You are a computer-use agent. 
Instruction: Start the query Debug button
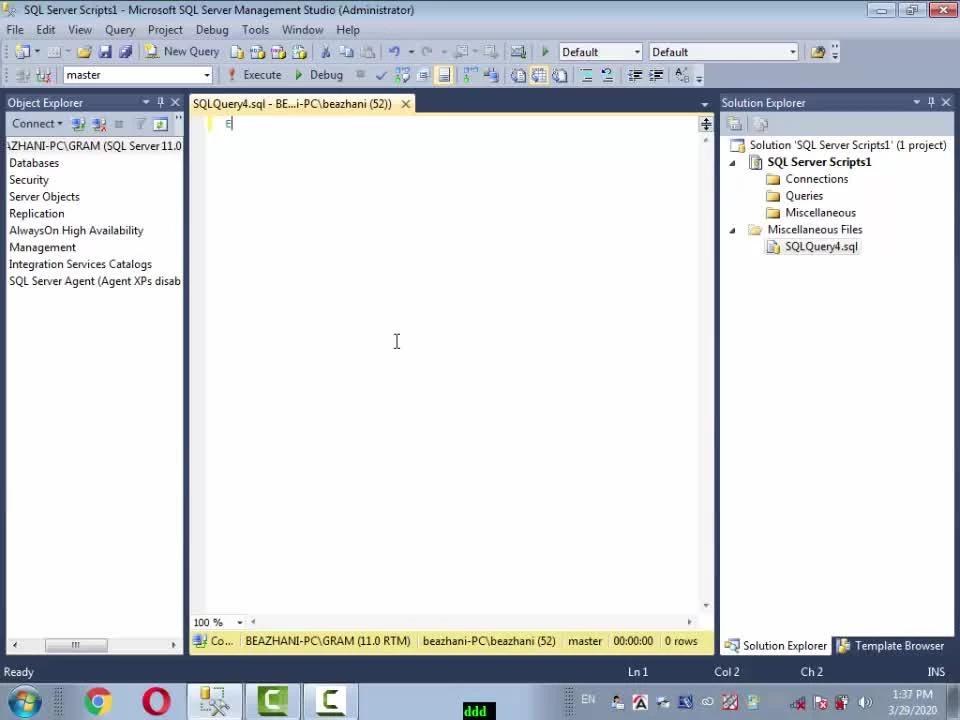318,75
